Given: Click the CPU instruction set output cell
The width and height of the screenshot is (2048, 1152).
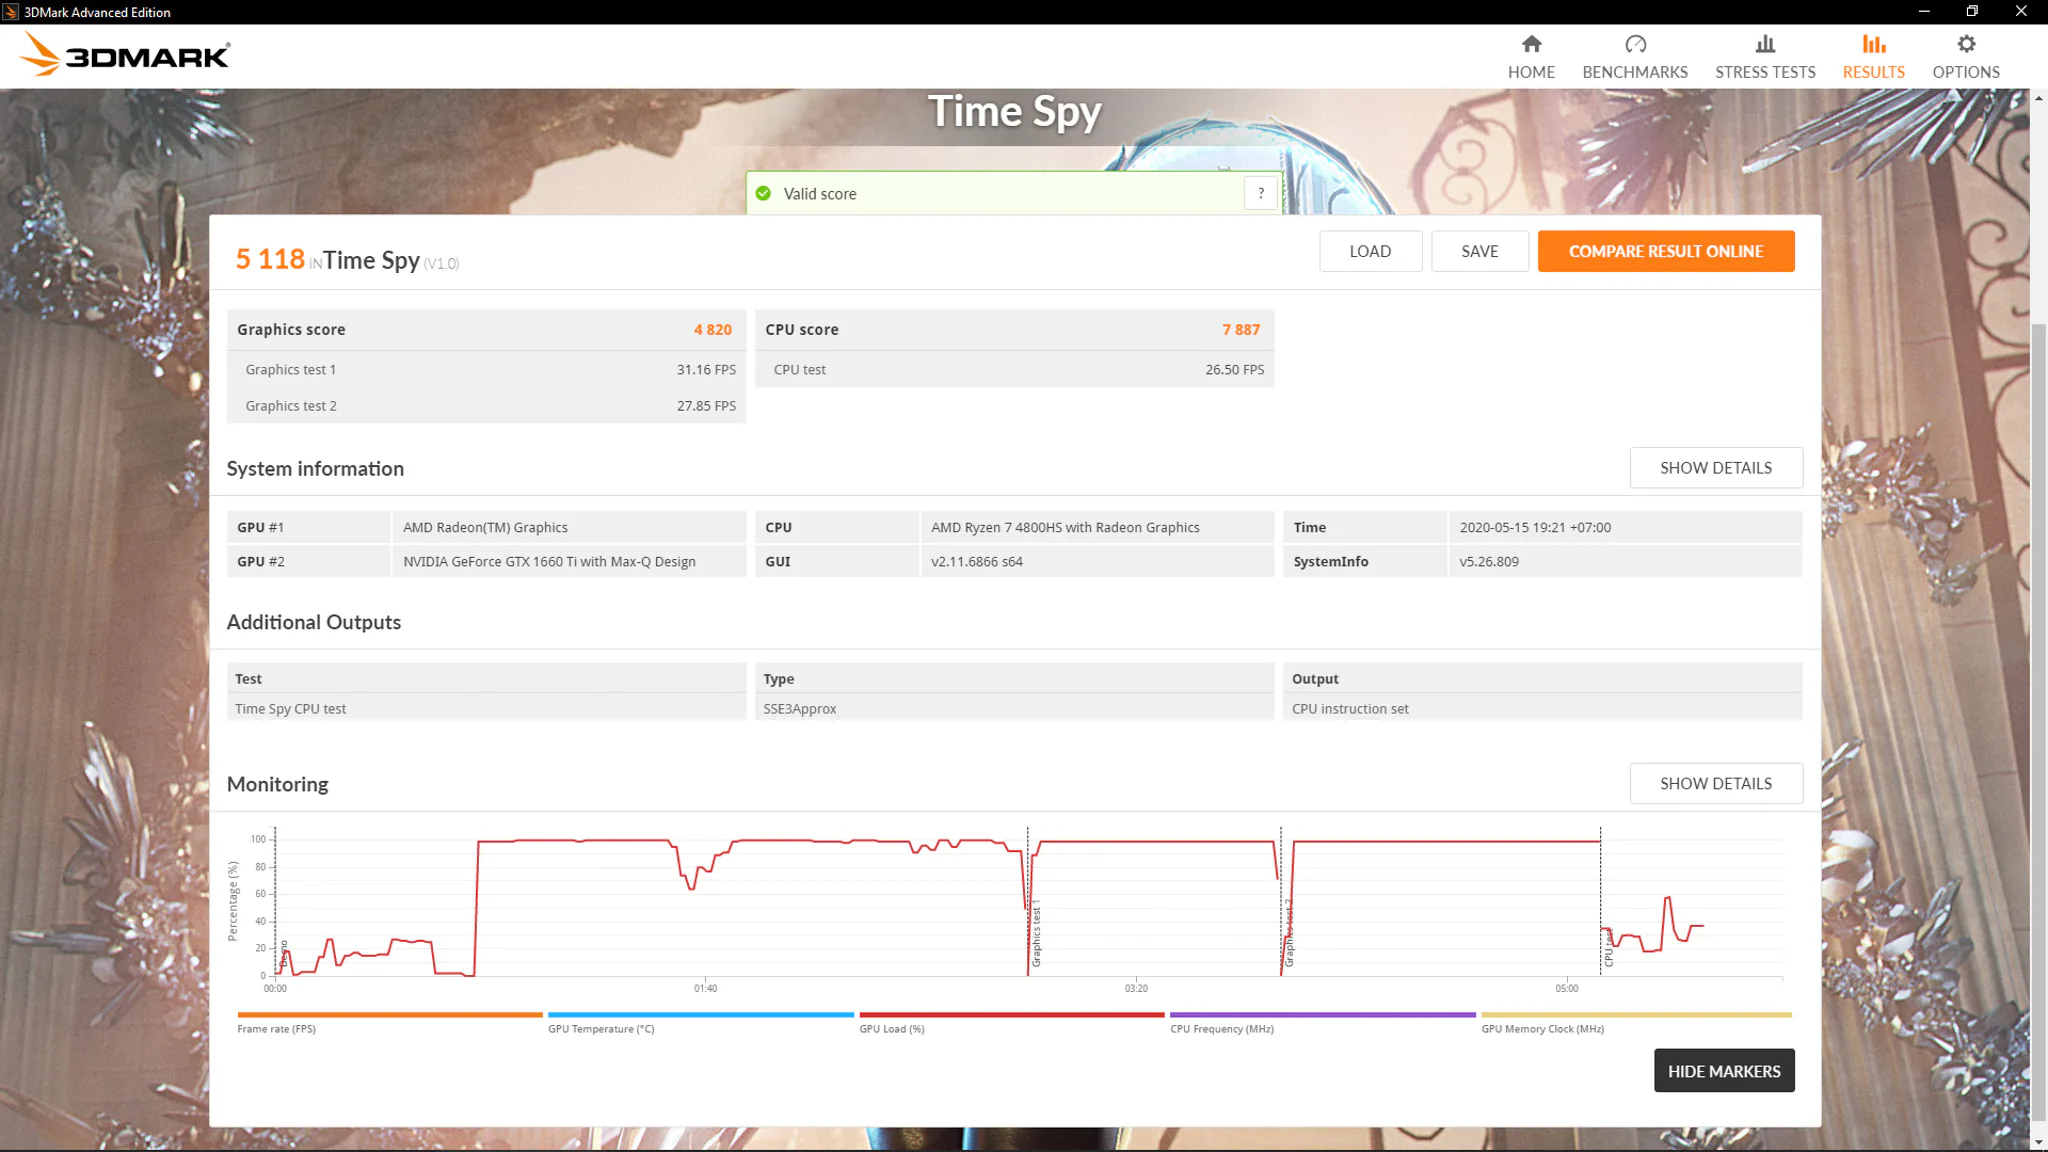Looking at the screenshot, I should point(1542,708).
